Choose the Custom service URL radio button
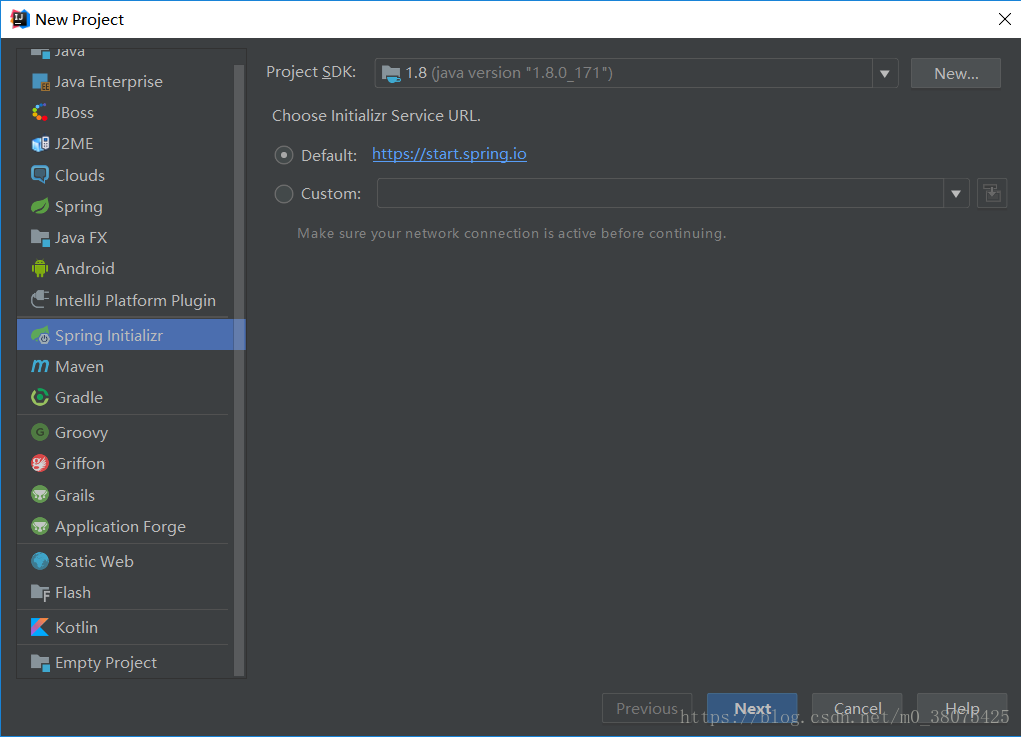 [284, 193]
